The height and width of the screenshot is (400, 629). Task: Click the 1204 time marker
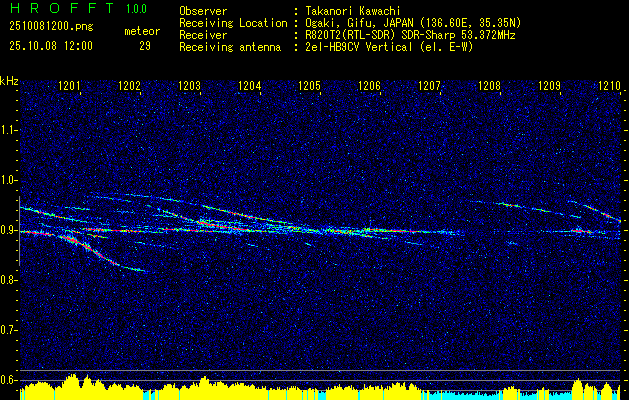click(x=250, y=85)
